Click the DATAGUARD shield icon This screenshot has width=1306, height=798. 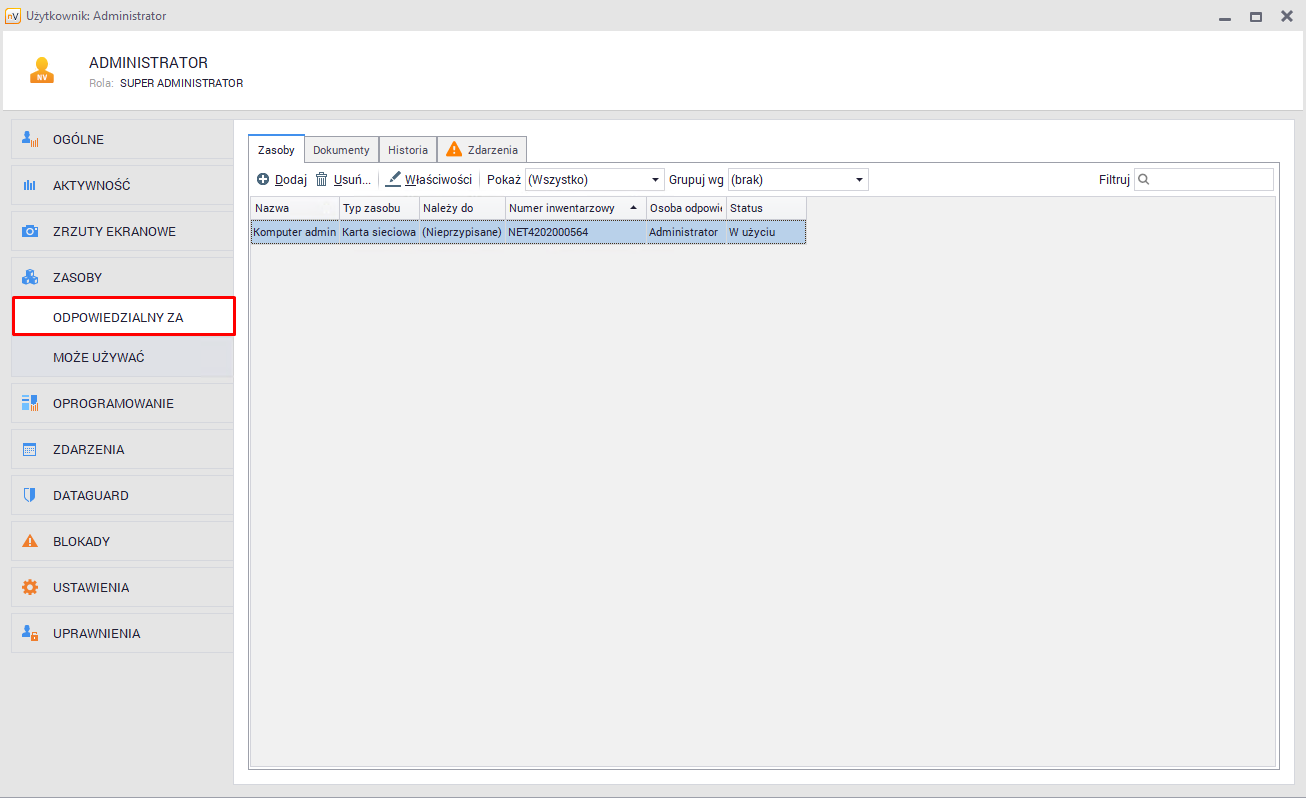coord(30,496)
